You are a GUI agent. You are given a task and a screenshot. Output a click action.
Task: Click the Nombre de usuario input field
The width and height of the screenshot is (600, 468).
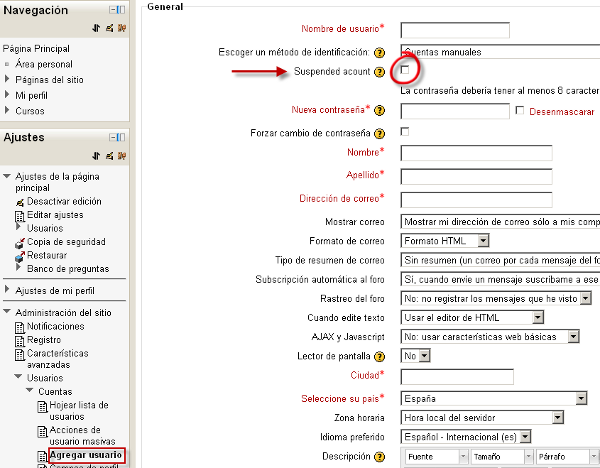click(455, 31)
